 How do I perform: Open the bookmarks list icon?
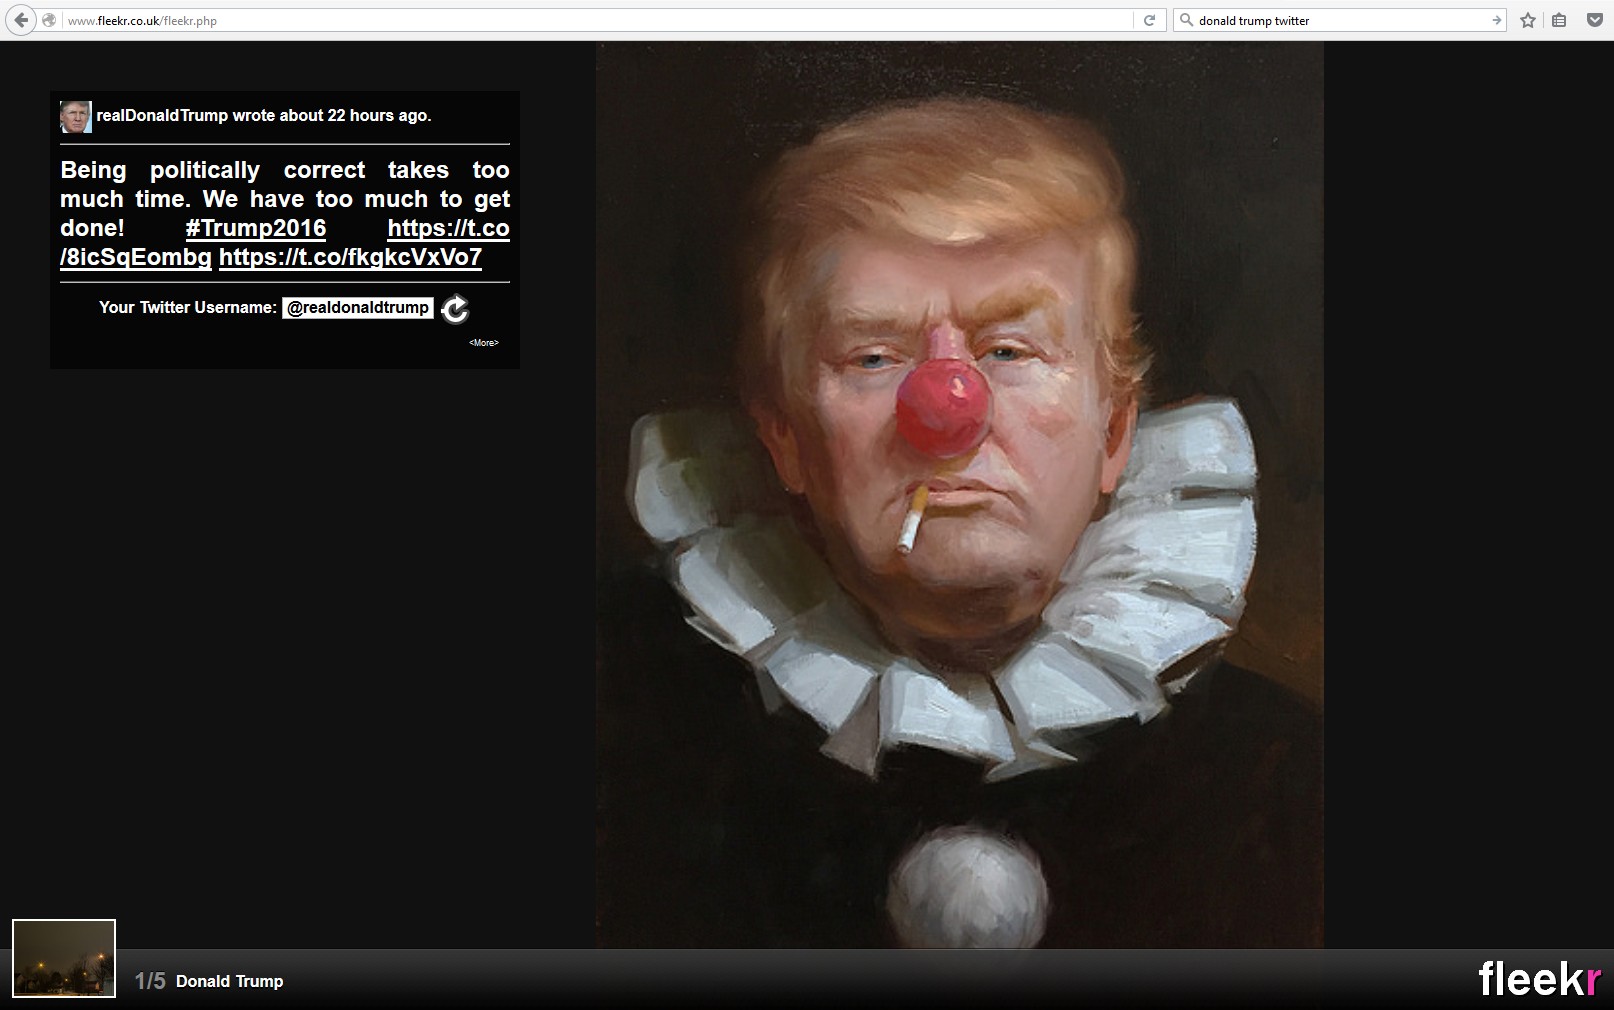click(x=1559, y=20)
